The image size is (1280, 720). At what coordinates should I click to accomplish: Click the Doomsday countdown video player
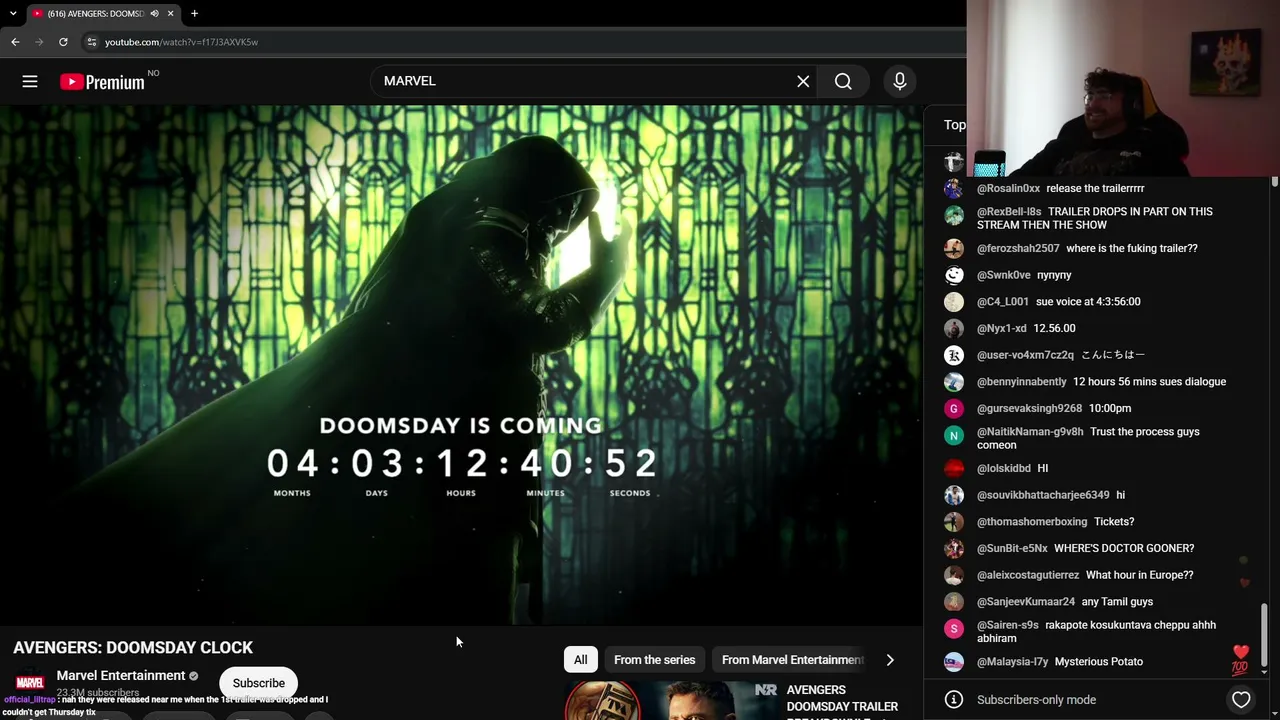coord(461,365)
